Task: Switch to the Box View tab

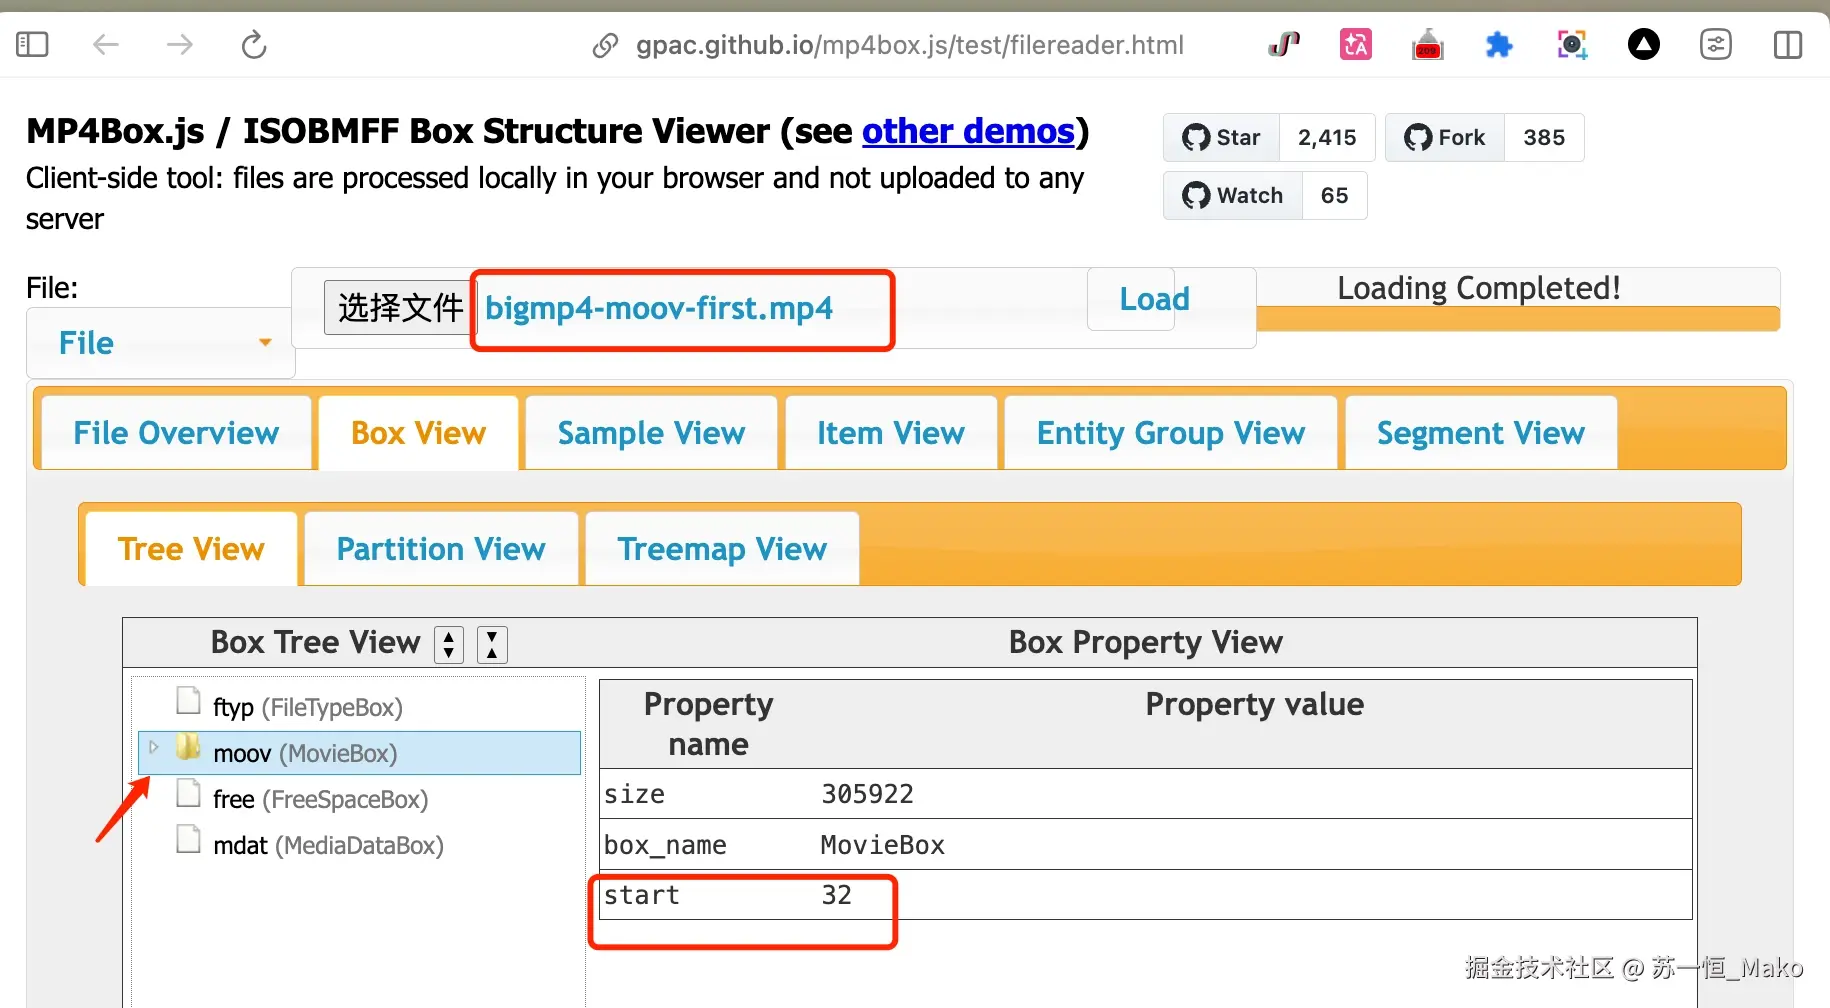Action: coord(418,433)
